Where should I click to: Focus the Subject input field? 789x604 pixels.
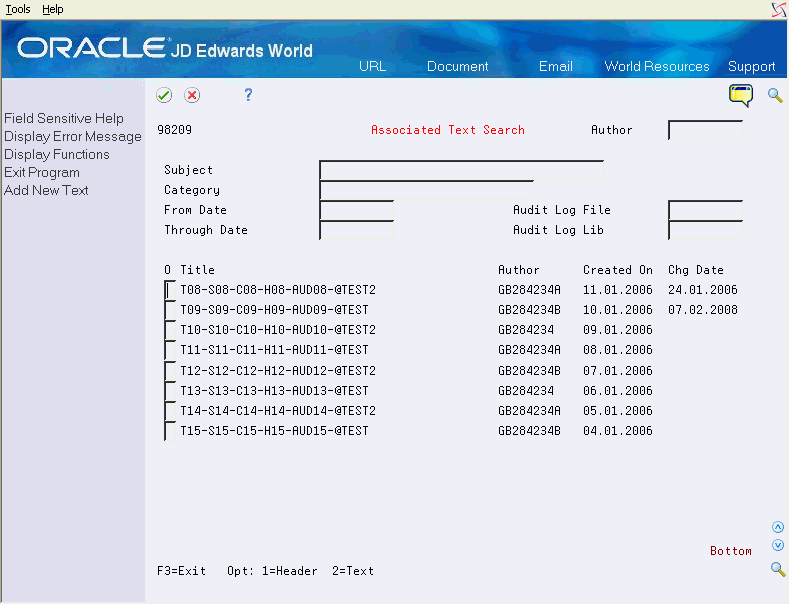461,170
